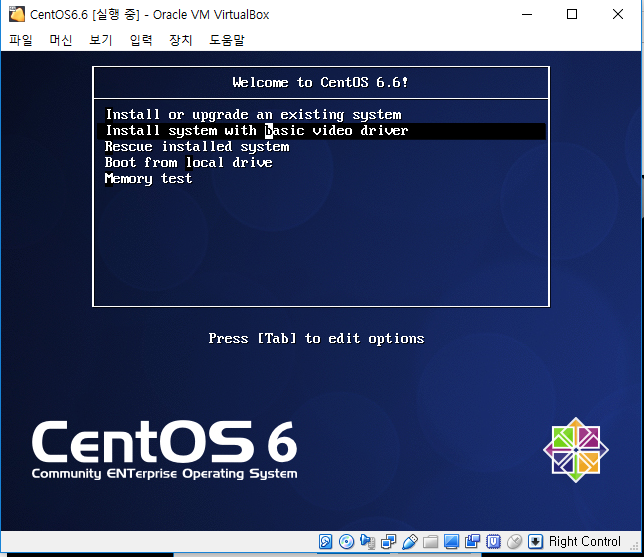Open the 보기 menu
Viewport: 644px width, 557px height.
click(101, 40)
